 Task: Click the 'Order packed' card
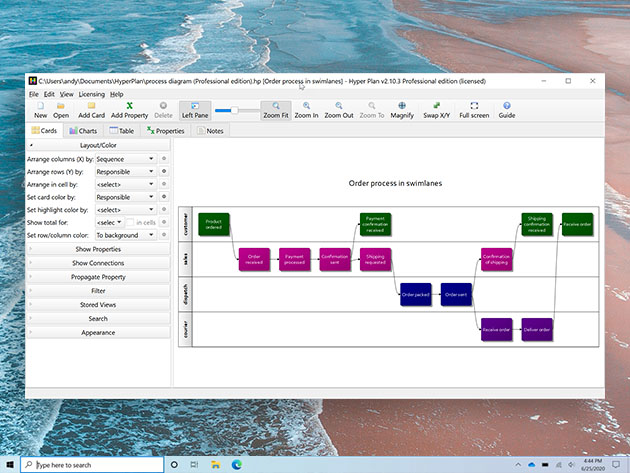click(415, 295)
